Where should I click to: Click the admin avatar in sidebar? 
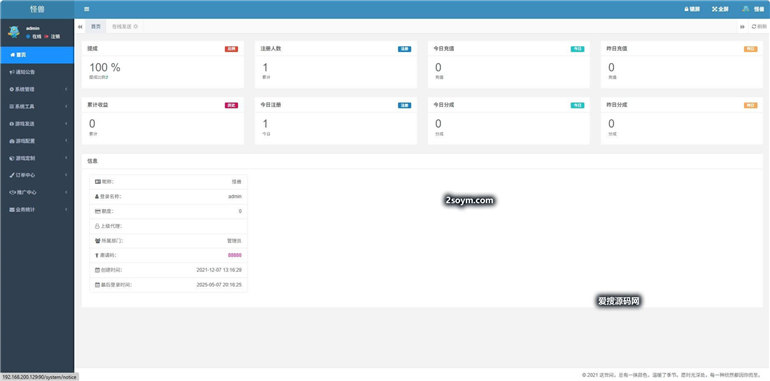point(14,32)
